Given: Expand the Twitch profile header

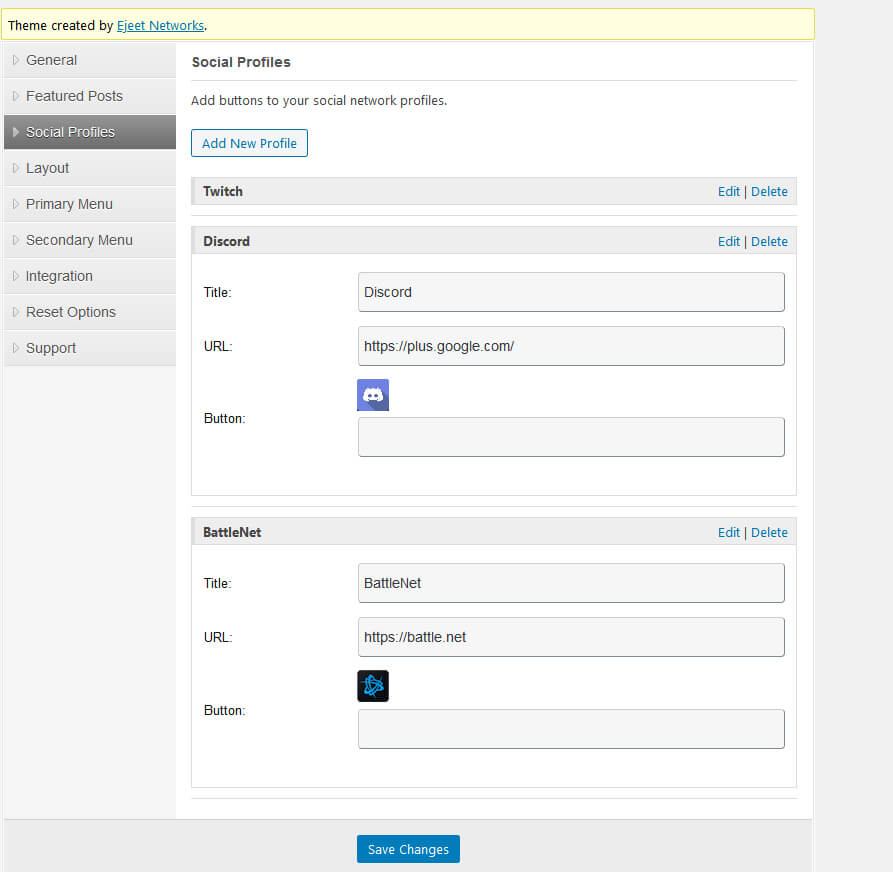Looking at the screenshot, I should coord(494,191).
